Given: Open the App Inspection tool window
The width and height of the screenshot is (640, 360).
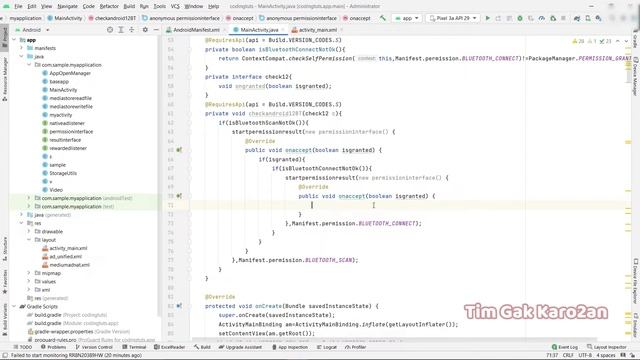Looking at the screenshot, I should click(x=290, y=347).
